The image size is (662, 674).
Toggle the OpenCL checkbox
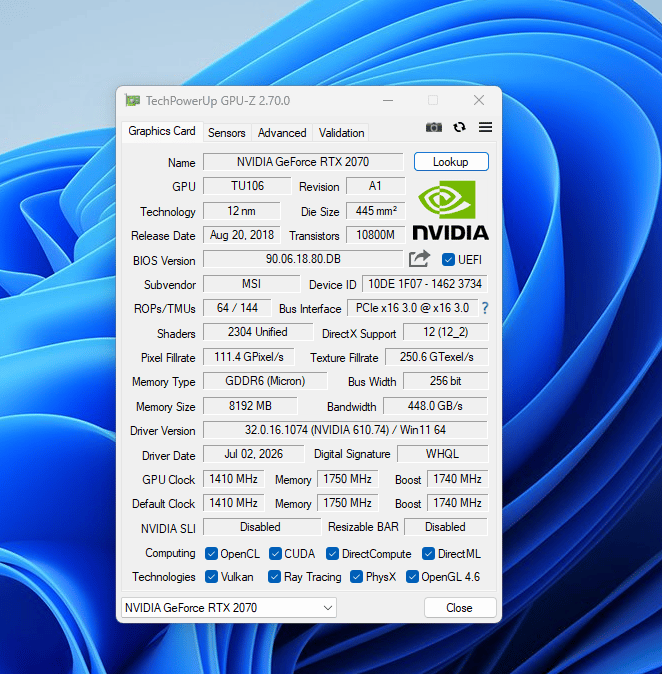coord(211,554)
